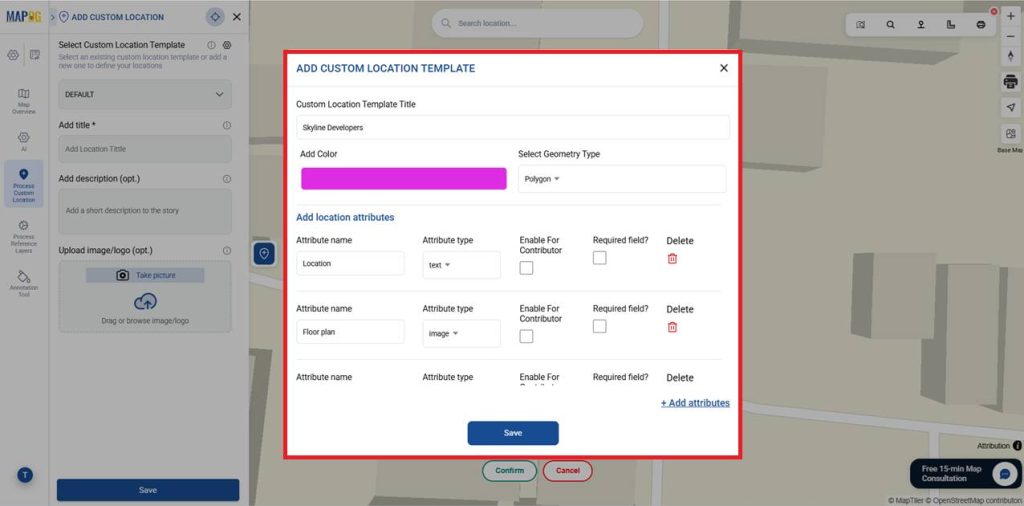Click Save in the template dialog

513,433
